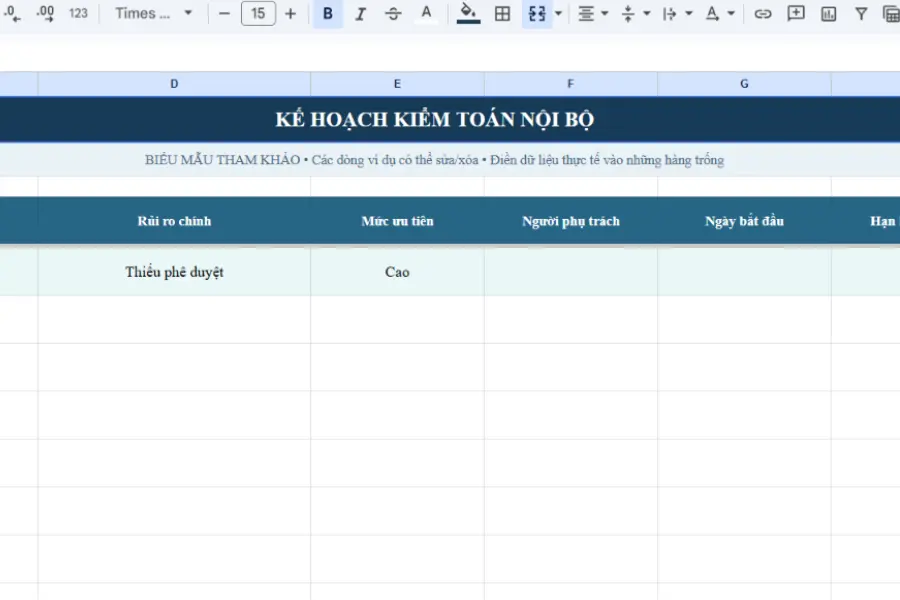Click the Ngày bắt đầu header cell
Image resolution: width=900 pixels, height=600 pixels.
744,221
